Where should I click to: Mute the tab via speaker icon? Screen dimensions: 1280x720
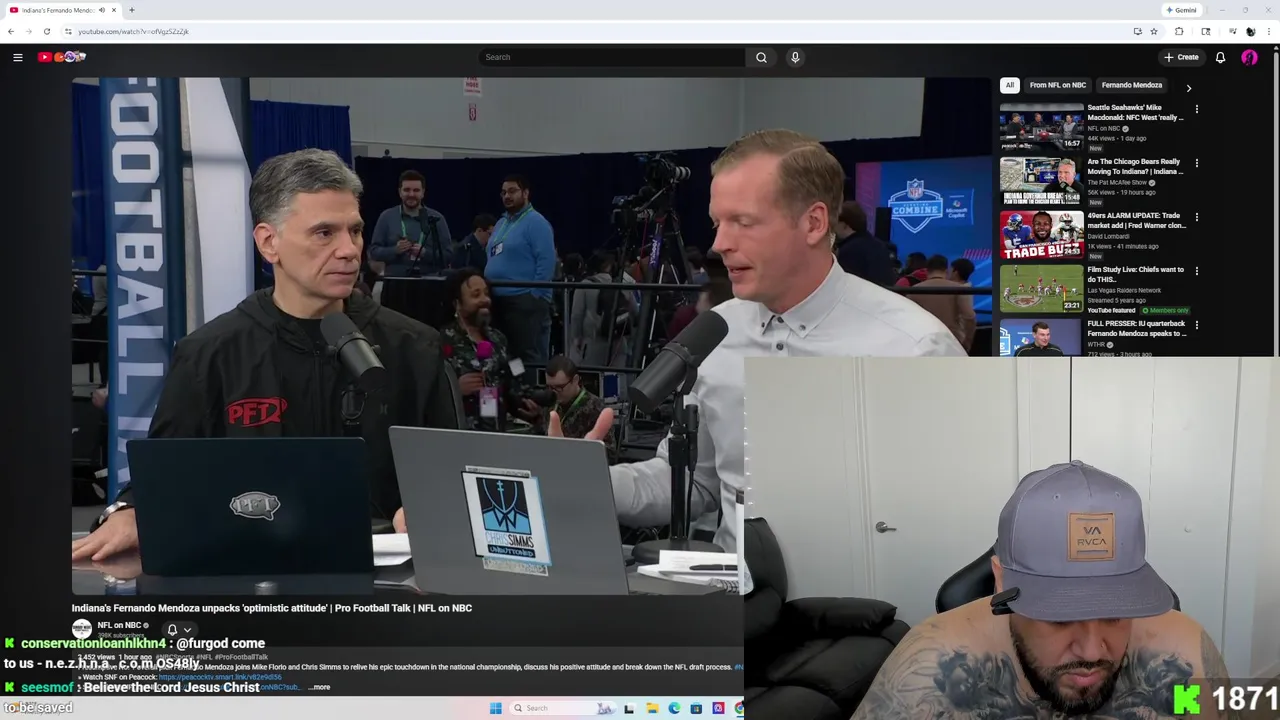pyautogui.click(x=102, y=10)
